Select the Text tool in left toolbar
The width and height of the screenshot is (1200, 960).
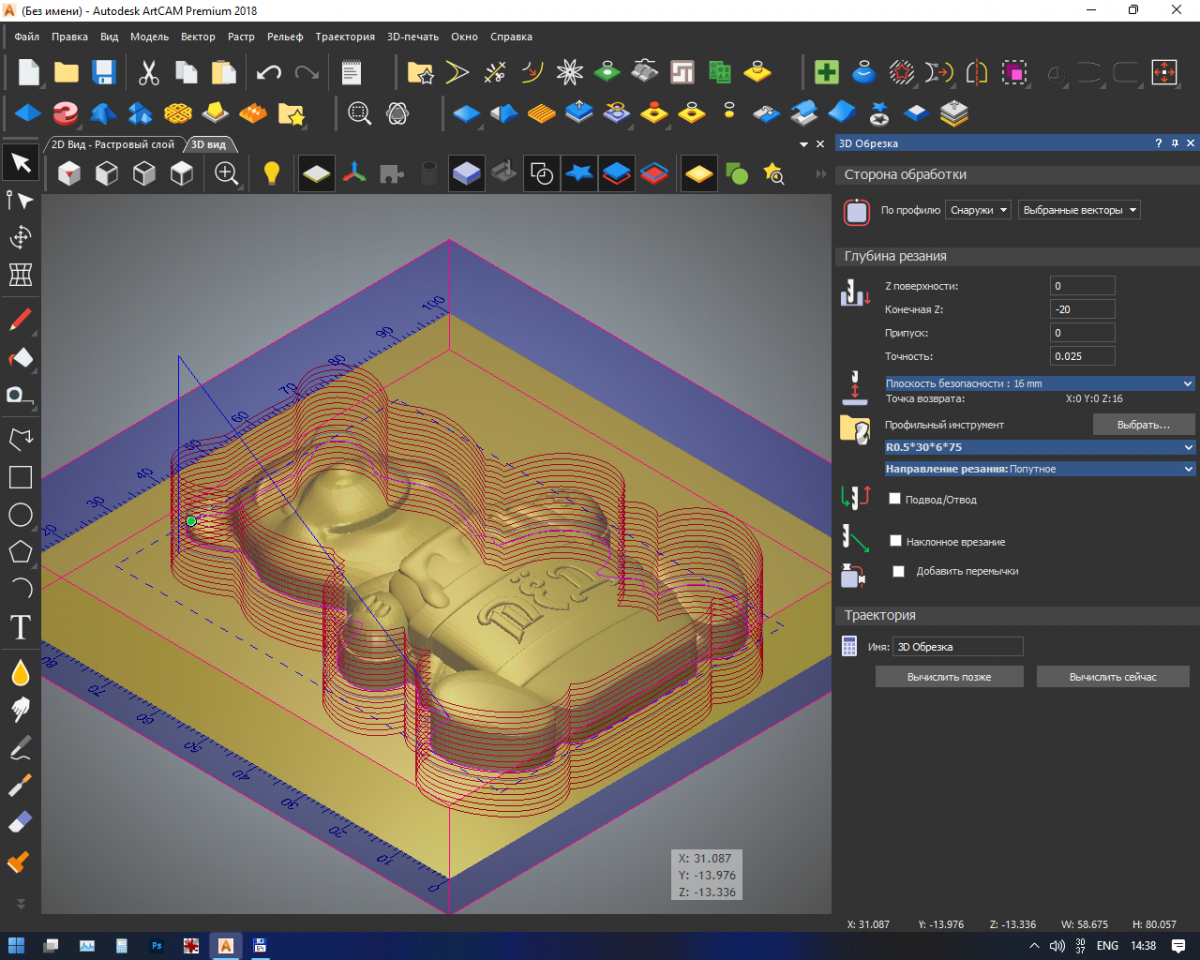(x=20, y=628)
